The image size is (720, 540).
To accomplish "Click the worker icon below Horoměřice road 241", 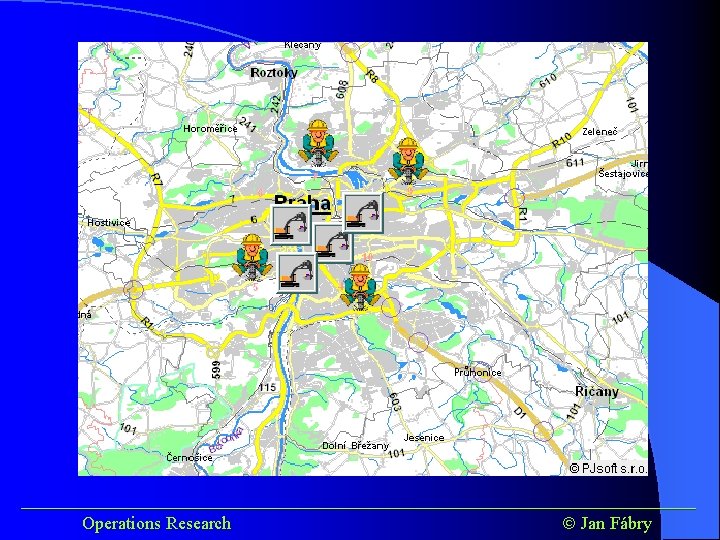I will point(318,142).
